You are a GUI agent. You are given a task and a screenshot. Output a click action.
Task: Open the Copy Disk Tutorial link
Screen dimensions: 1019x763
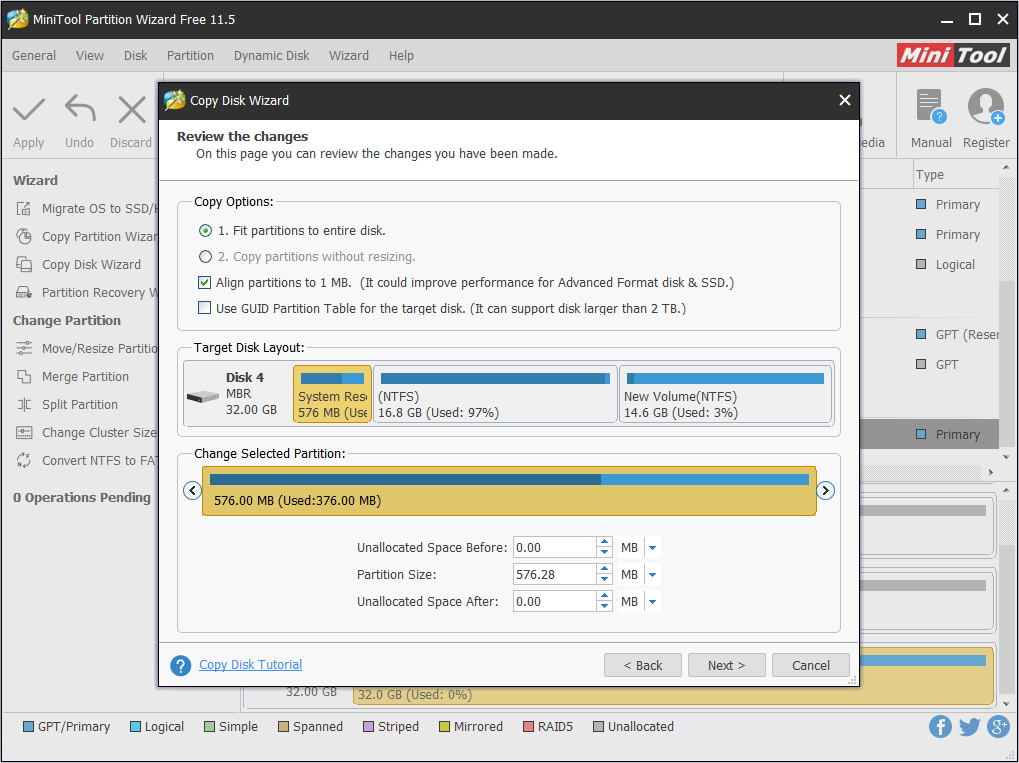pyautogui.click(x=250, y=664)
